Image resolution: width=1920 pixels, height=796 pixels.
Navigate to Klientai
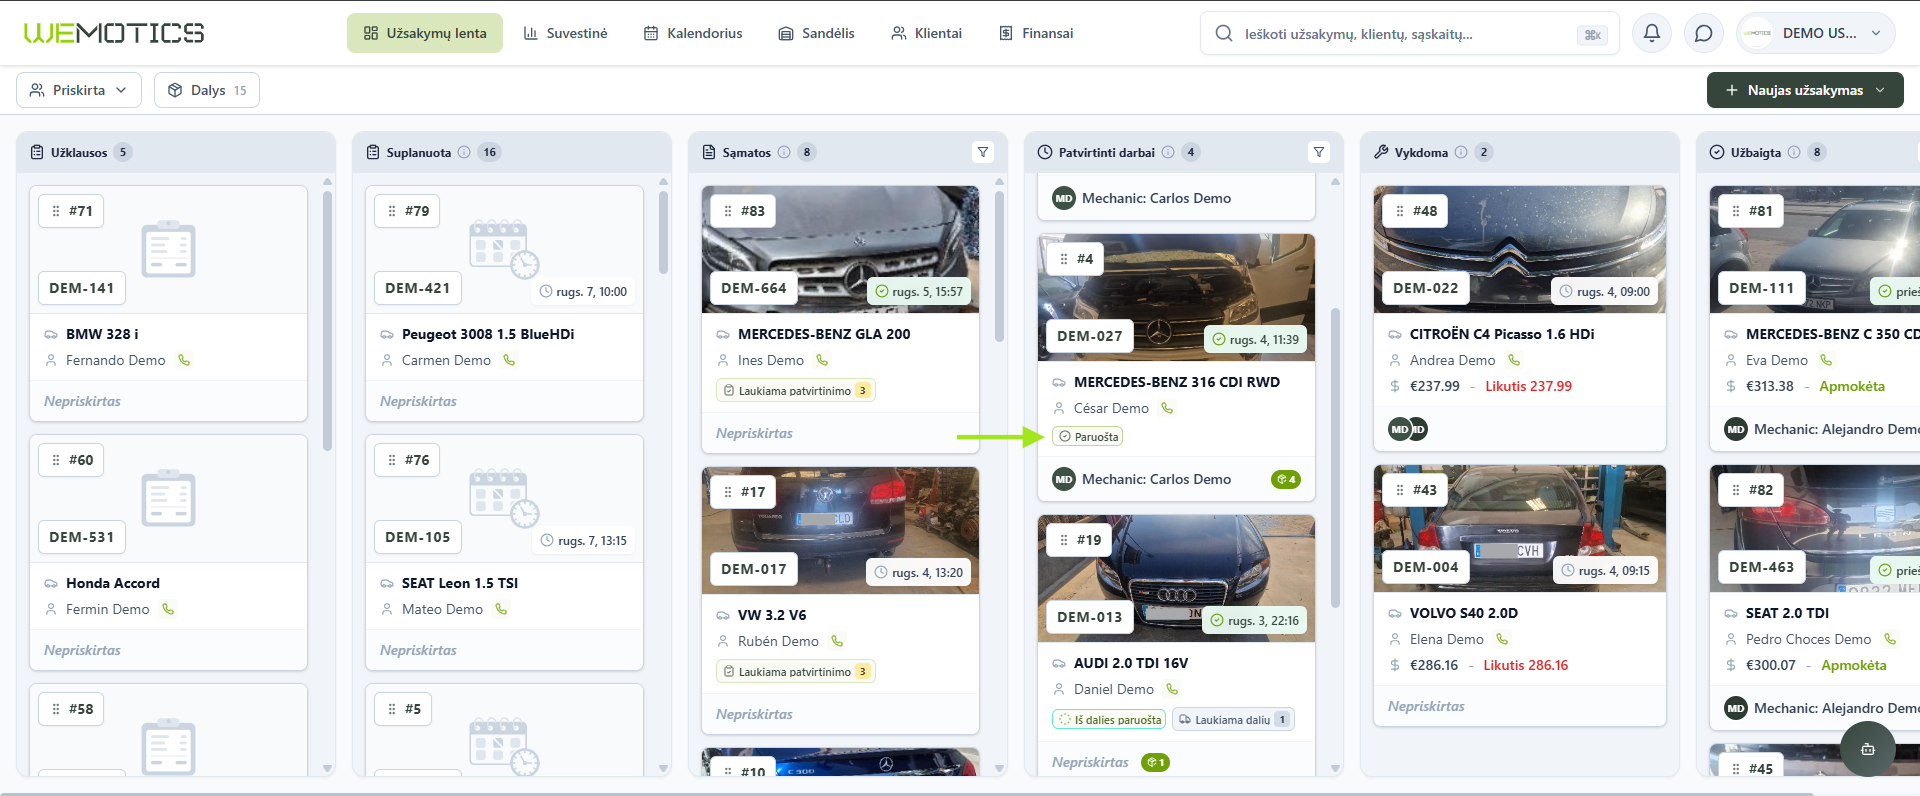pyautogui.click(x=926, y=33)
